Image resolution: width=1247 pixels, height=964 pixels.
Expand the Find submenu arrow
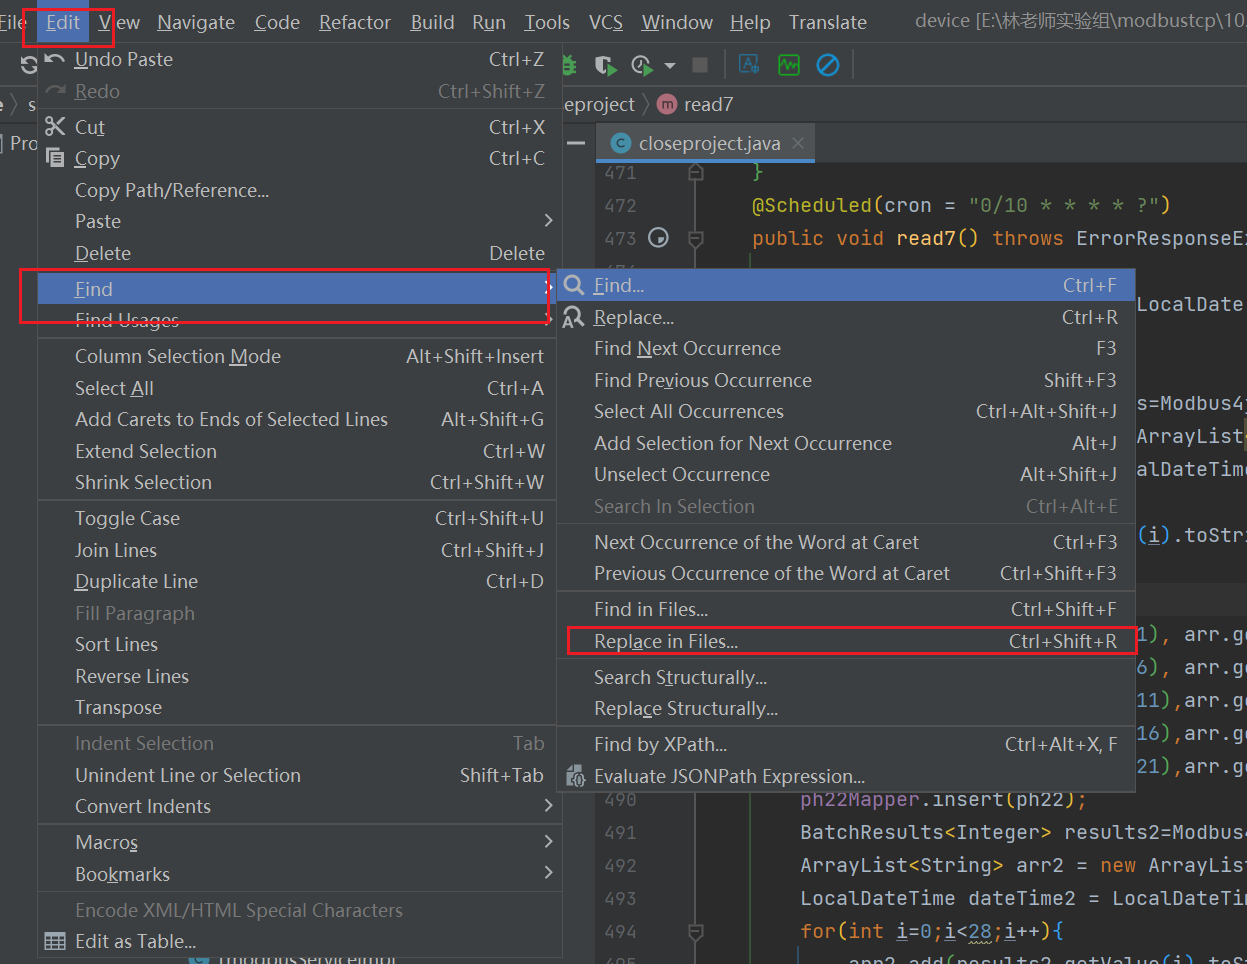548,288
